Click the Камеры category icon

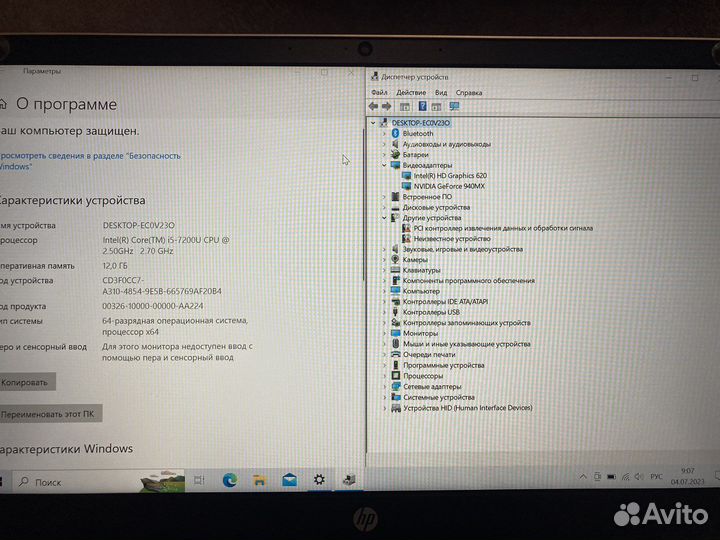395,259
